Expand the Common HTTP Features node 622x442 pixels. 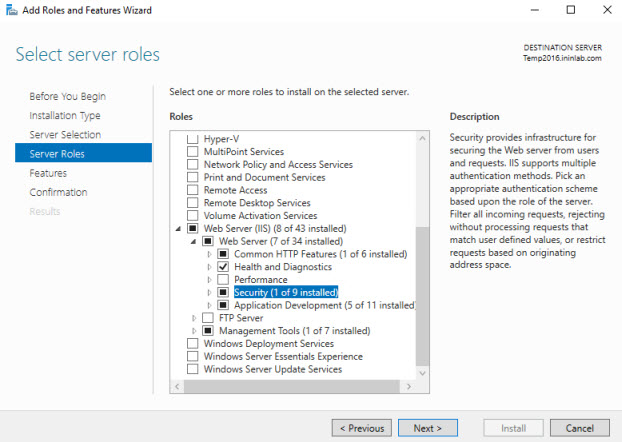click(x=210, y=255)
